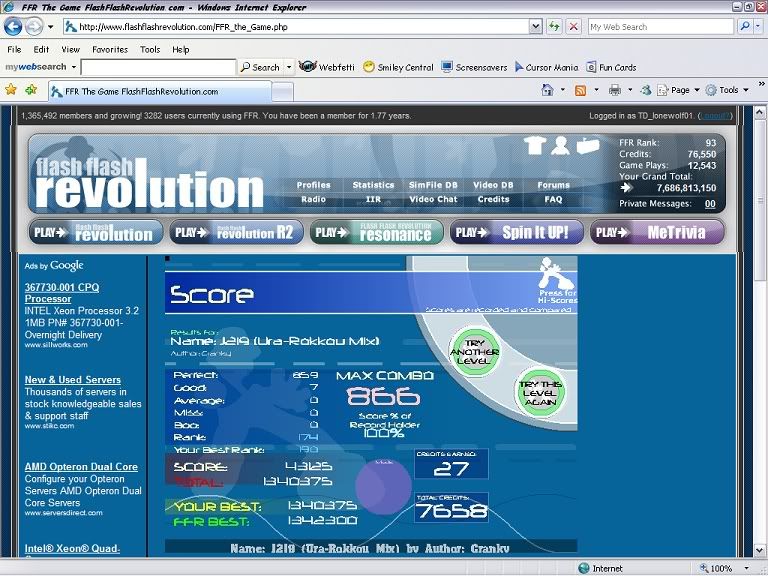Open the Home page icon
768x576 pixels.
(x=547, y=90)
